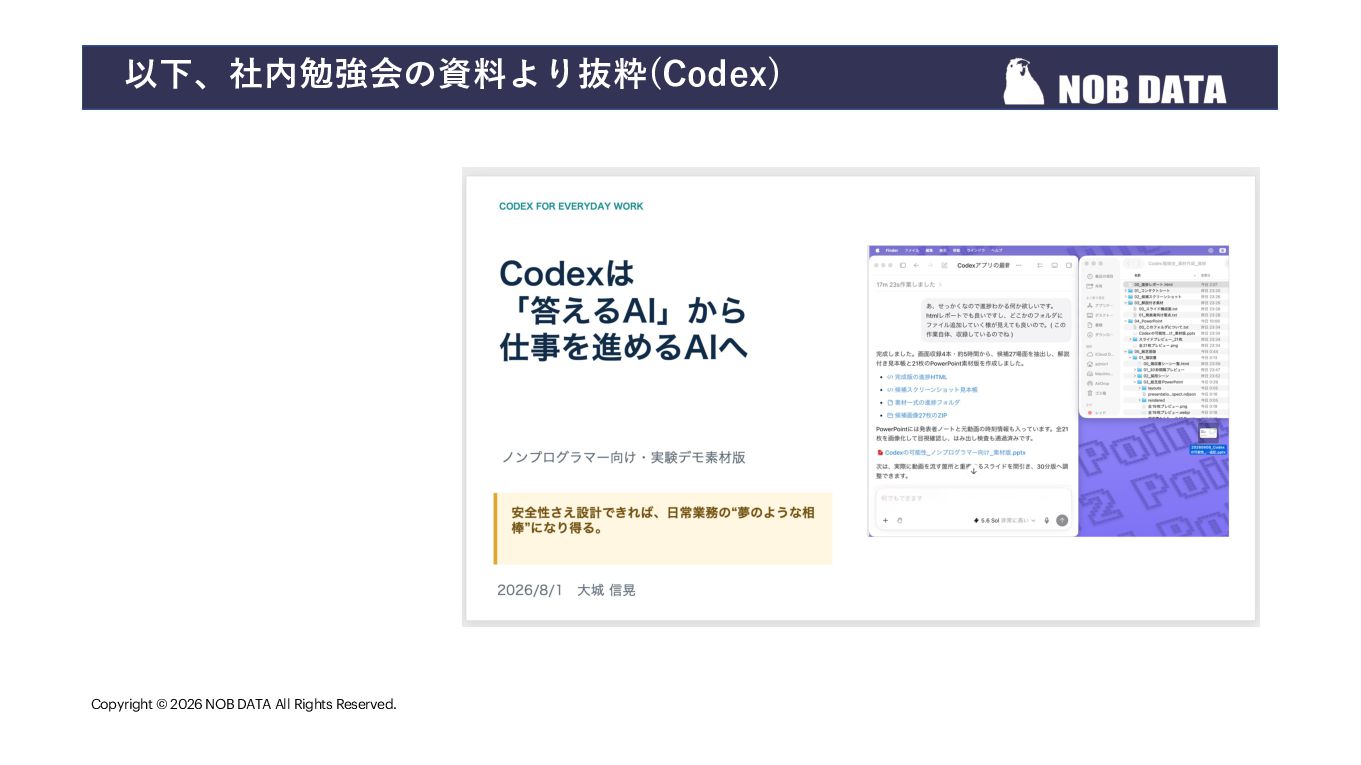Open the Finder menu in the menu bar
Image resolution: width=1361 pixels, height=765 pixels.
890,249
